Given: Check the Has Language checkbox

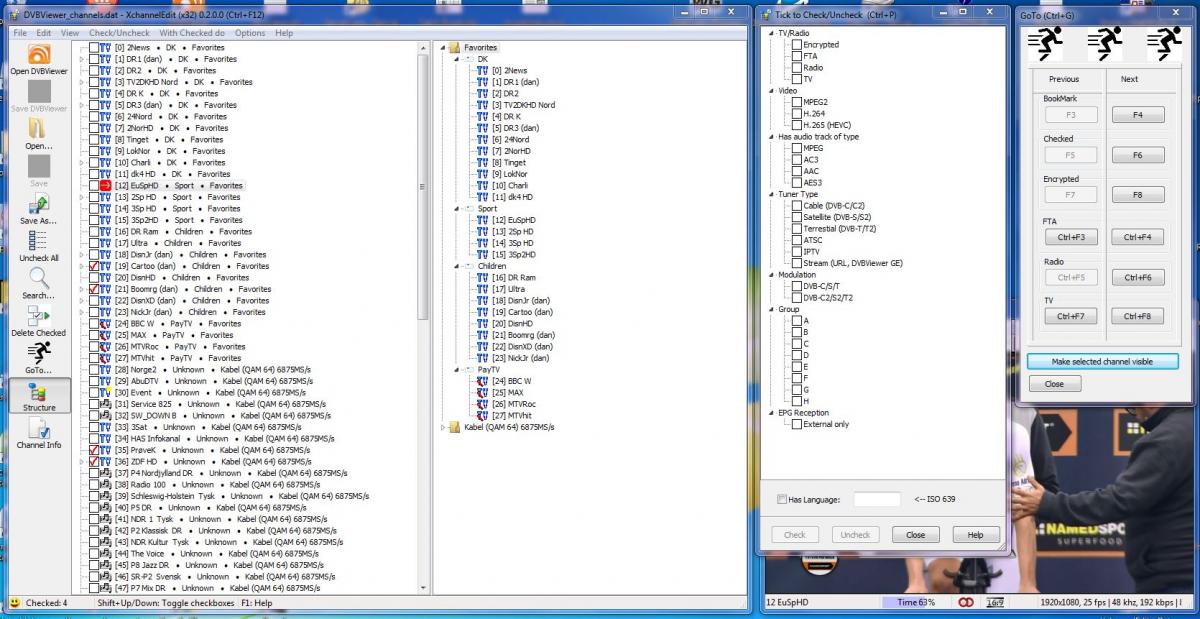Looking at the screenshot, I should pyautogui.click(x=782, y=499).
